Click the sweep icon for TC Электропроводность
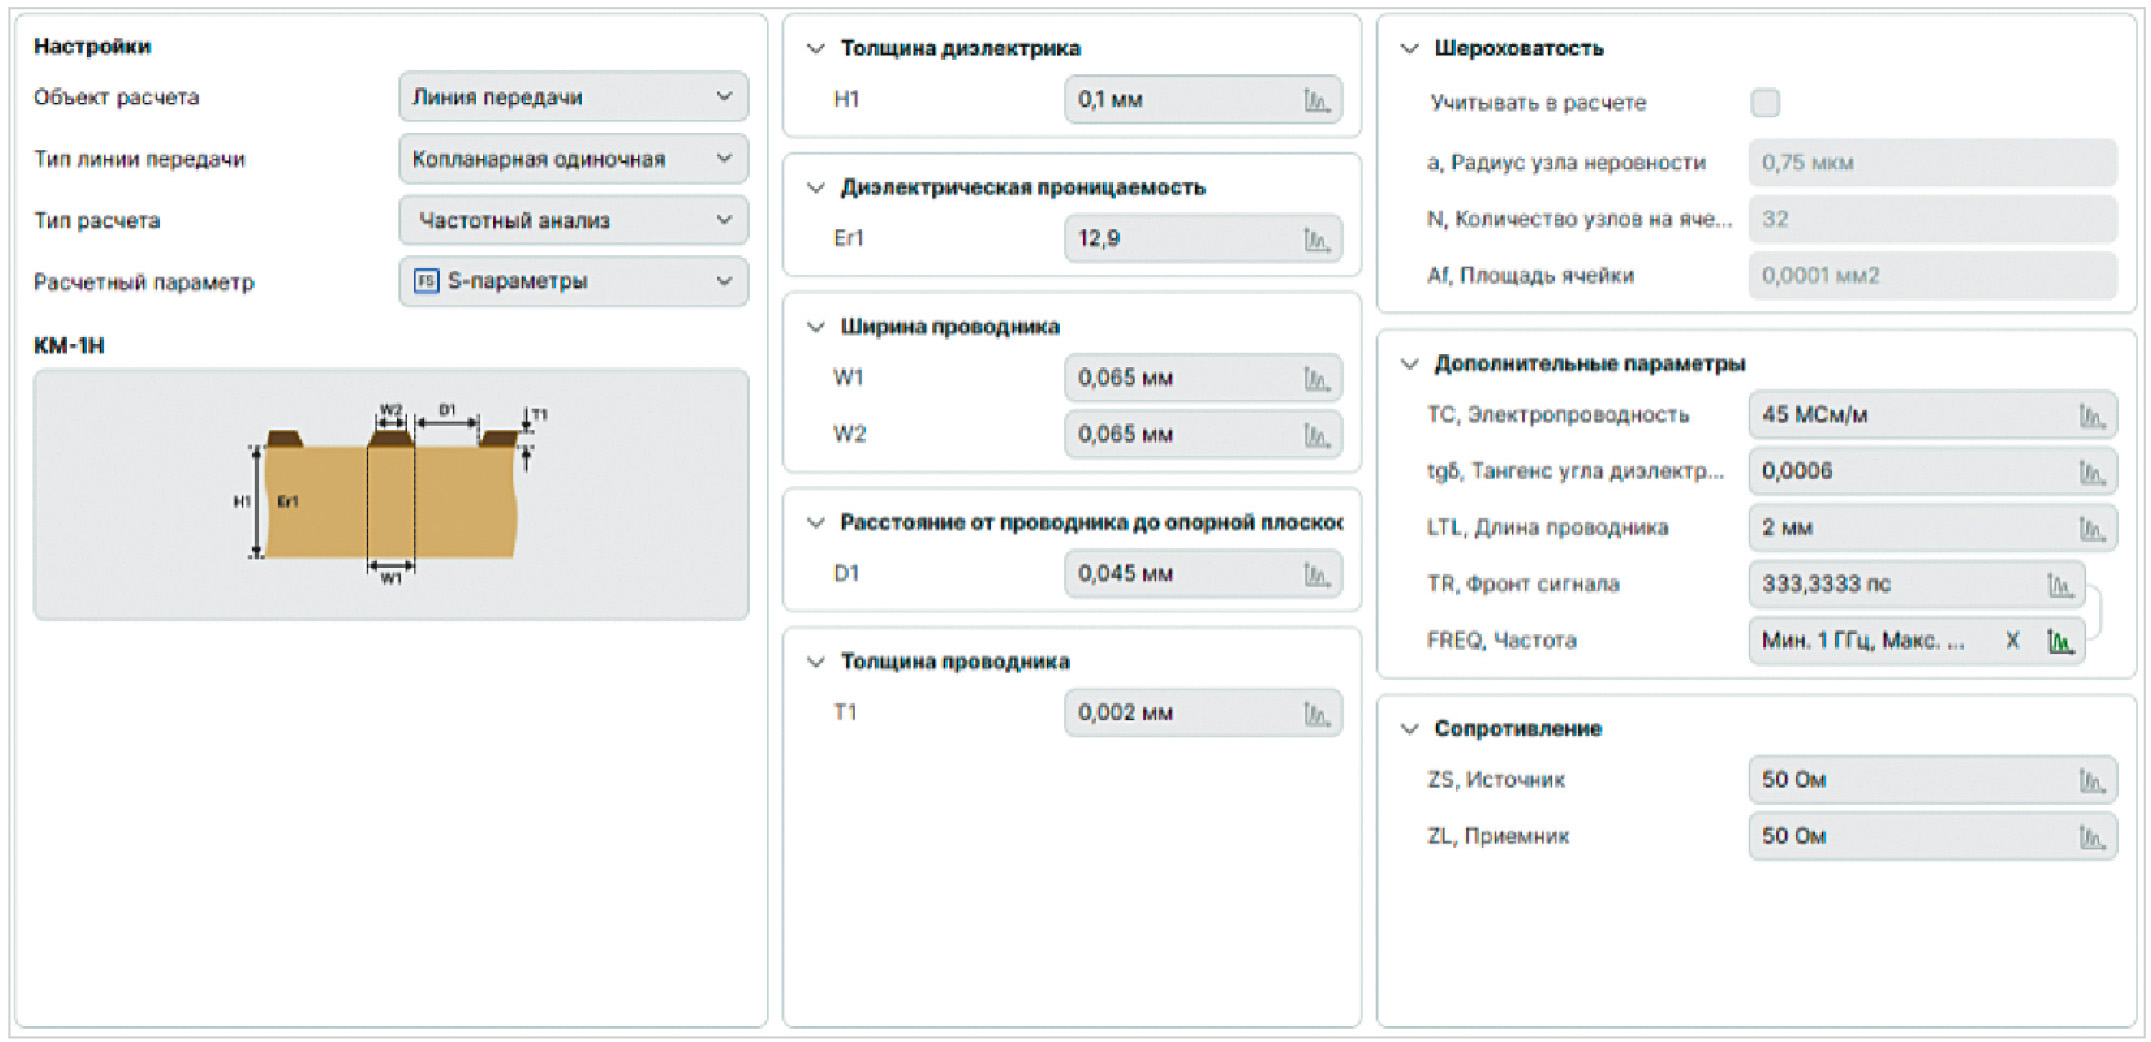 click(2092, 415)
